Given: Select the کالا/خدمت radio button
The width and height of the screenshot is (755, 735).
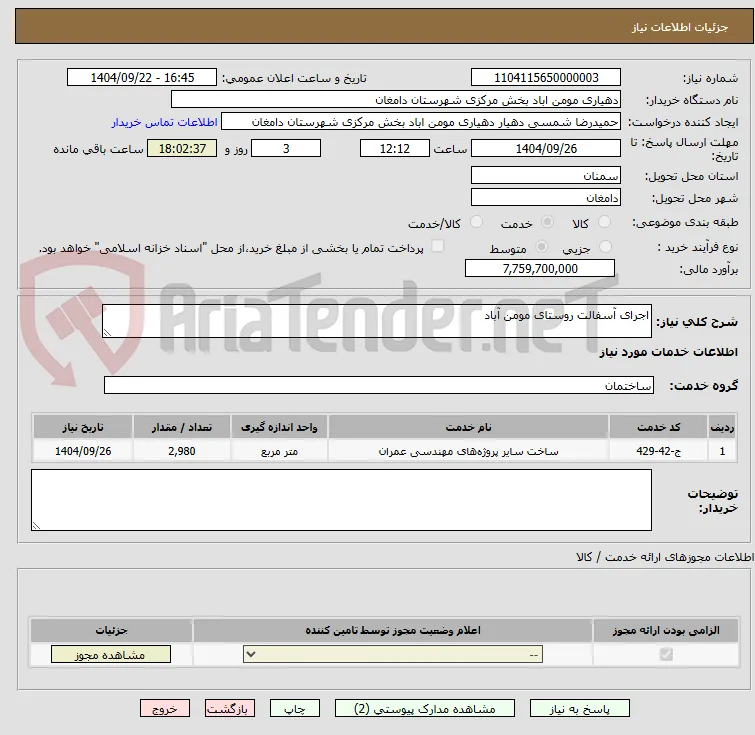Looking at the screenshot, I should point(476,222).
